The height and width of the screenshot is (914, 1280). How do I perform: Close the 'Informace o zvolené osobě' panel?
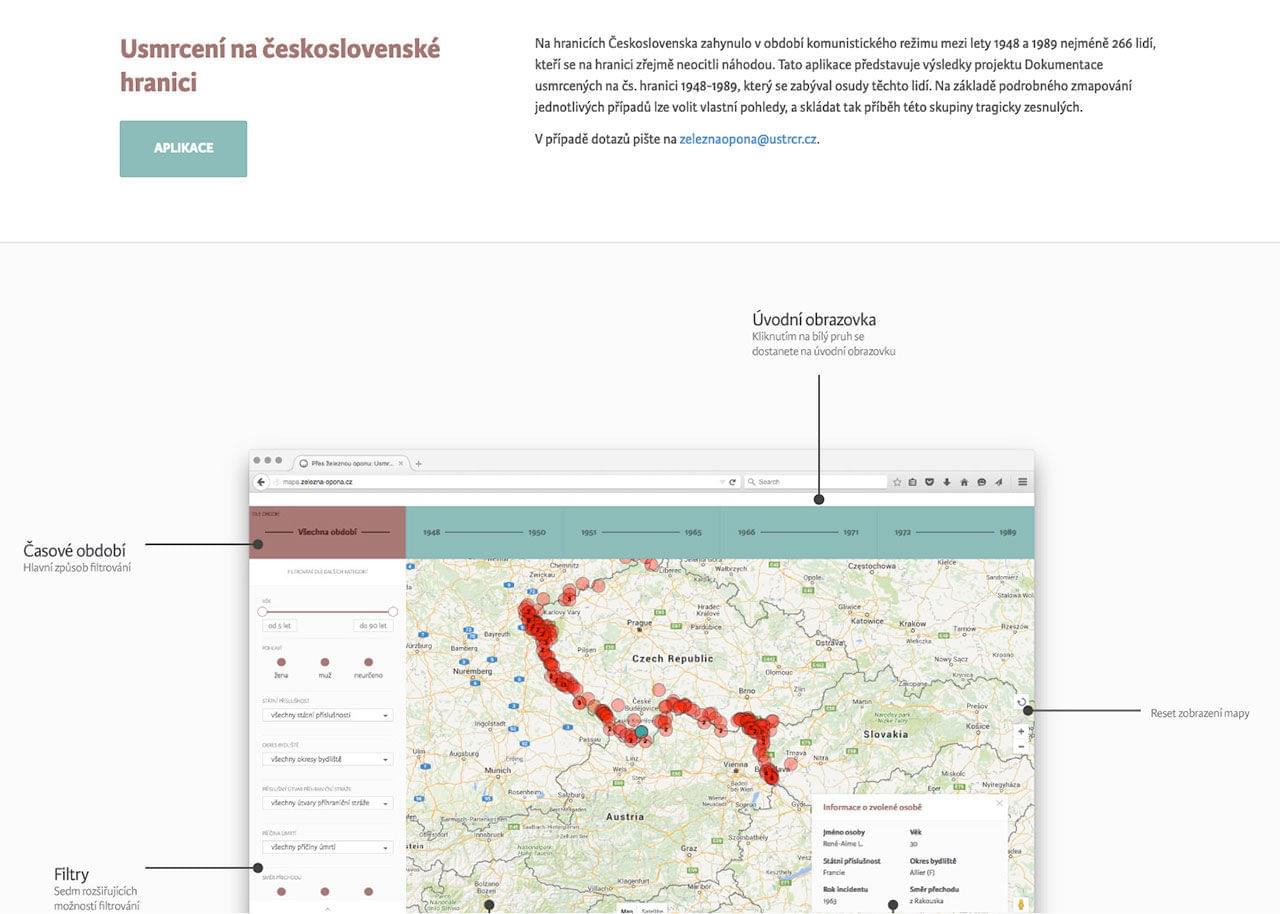(999, 804)
